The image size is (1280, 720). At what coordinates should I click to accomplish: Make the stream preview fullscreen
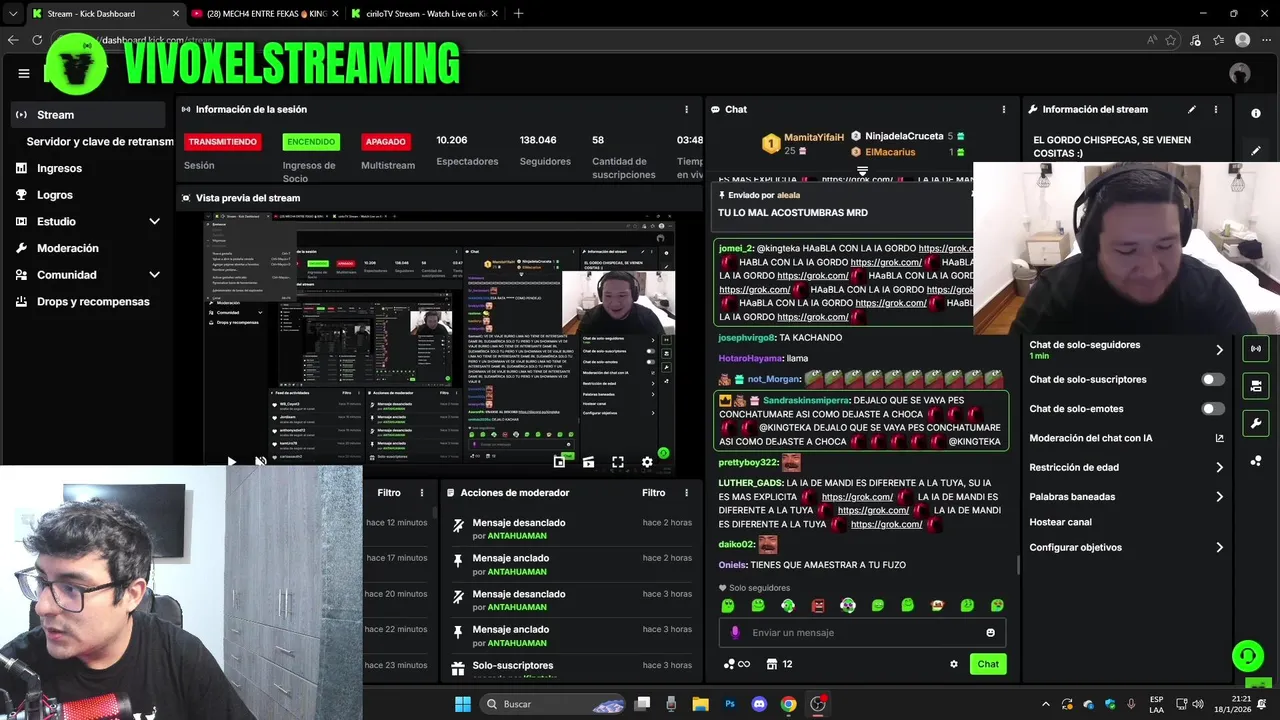click(x=618, y=461)
